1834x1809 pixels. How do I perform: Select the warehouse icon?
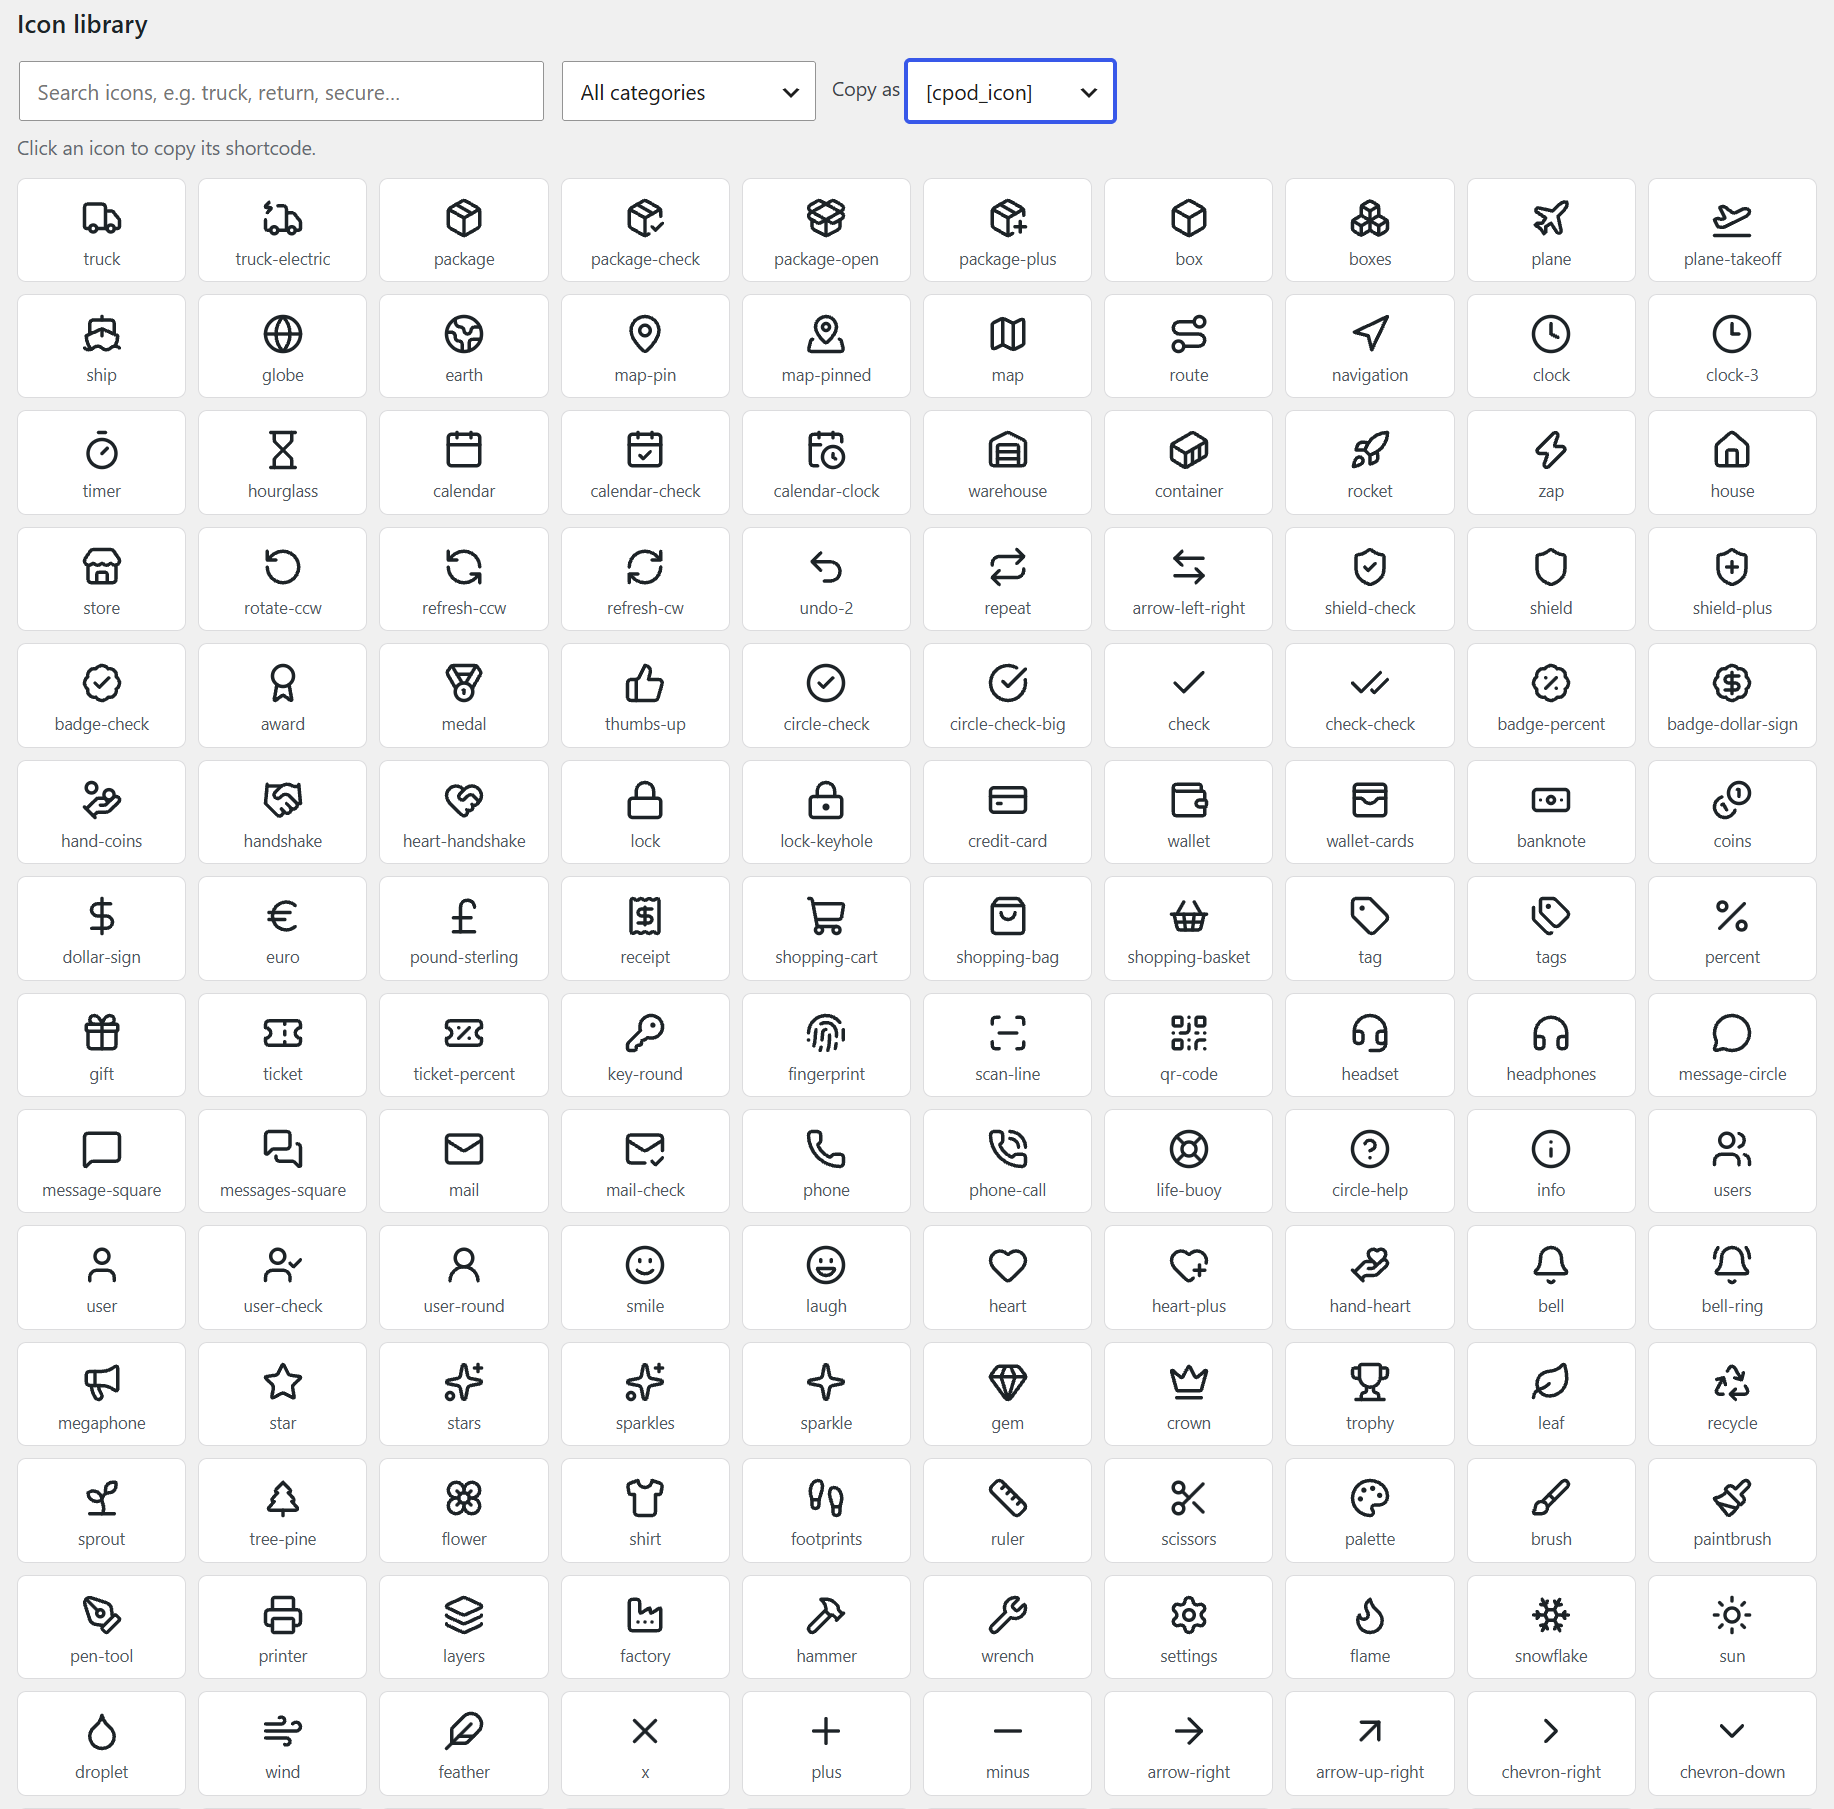1007,463
